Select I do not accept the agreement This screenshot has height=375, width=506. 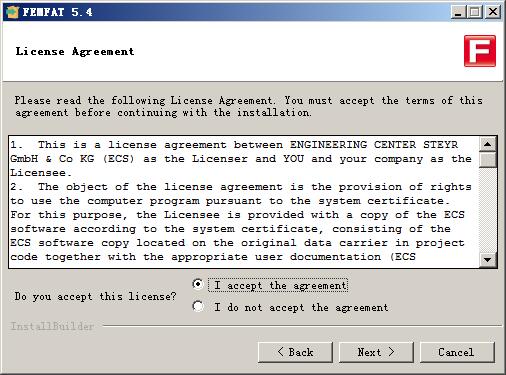[198, 306]
